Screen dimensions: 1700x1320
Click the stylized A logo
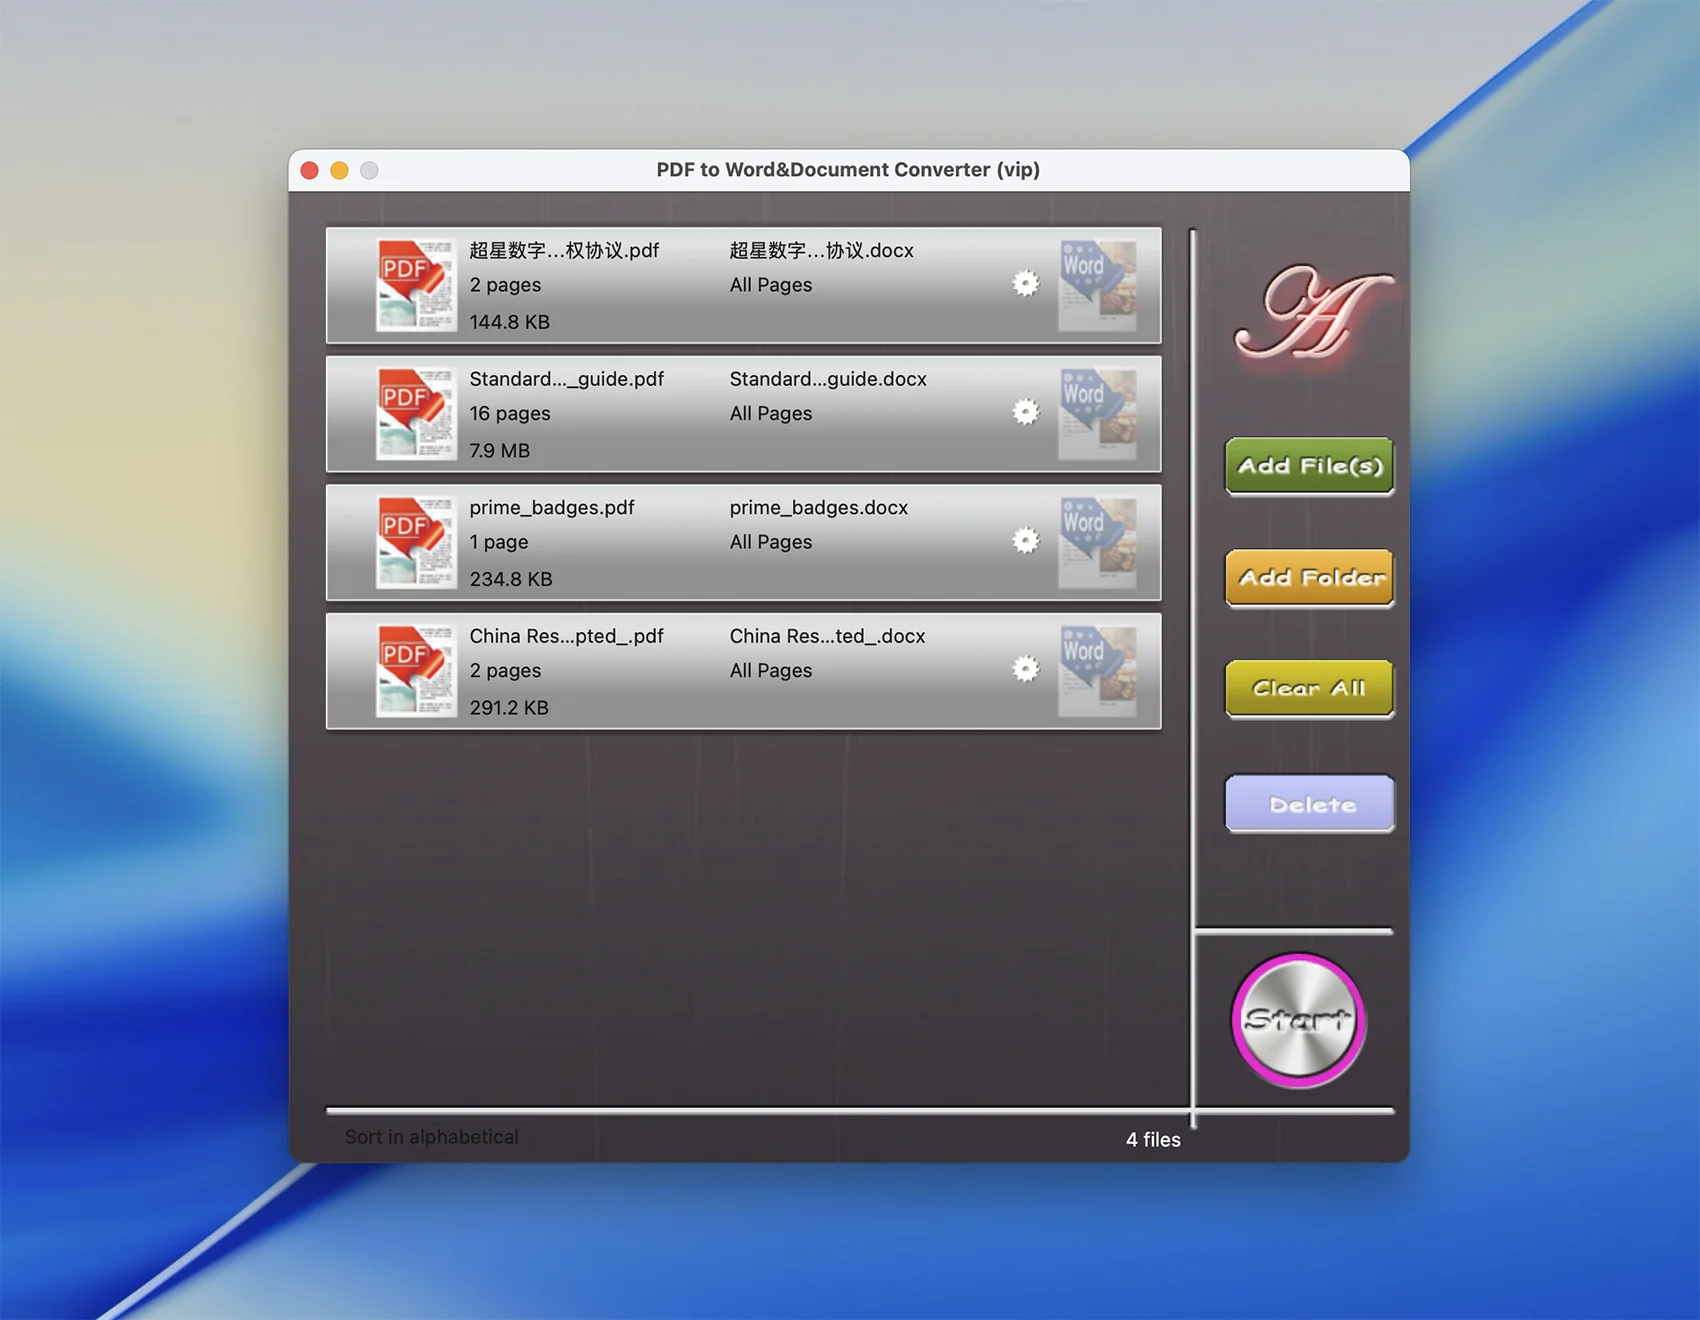click(x=1310, y=313)
